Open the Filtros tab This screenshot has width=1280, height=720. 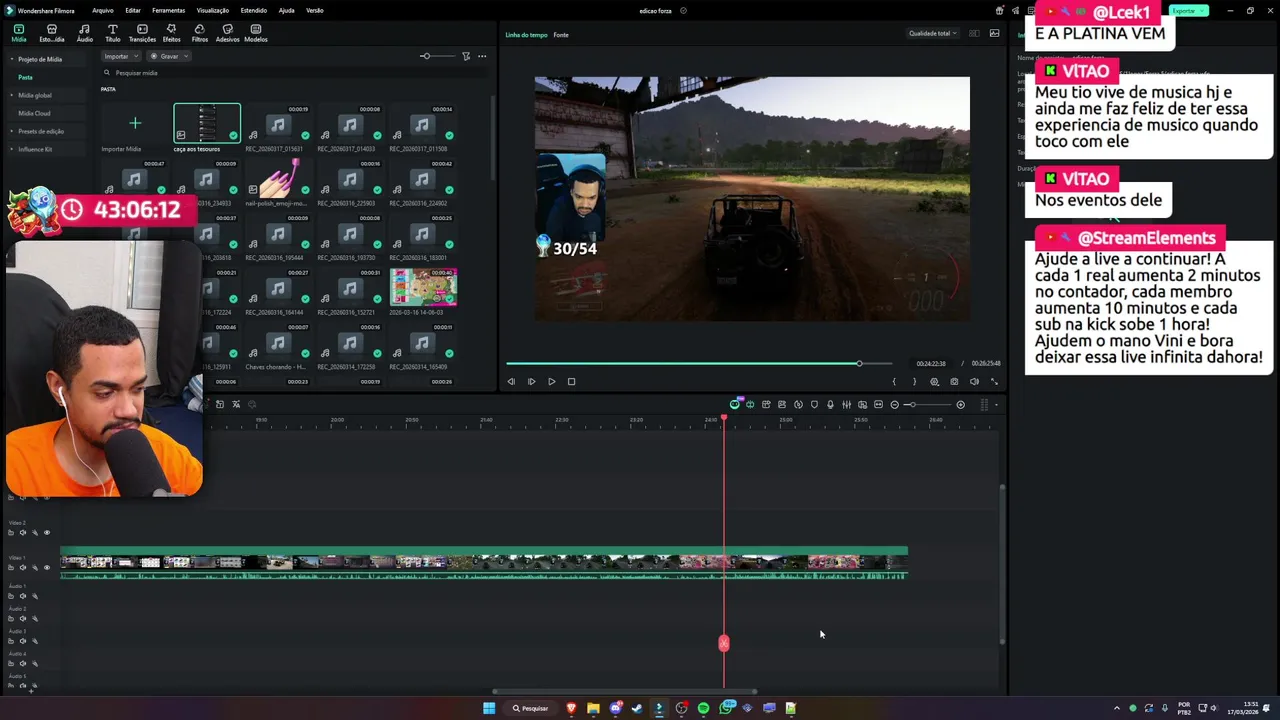pos(199,33)
